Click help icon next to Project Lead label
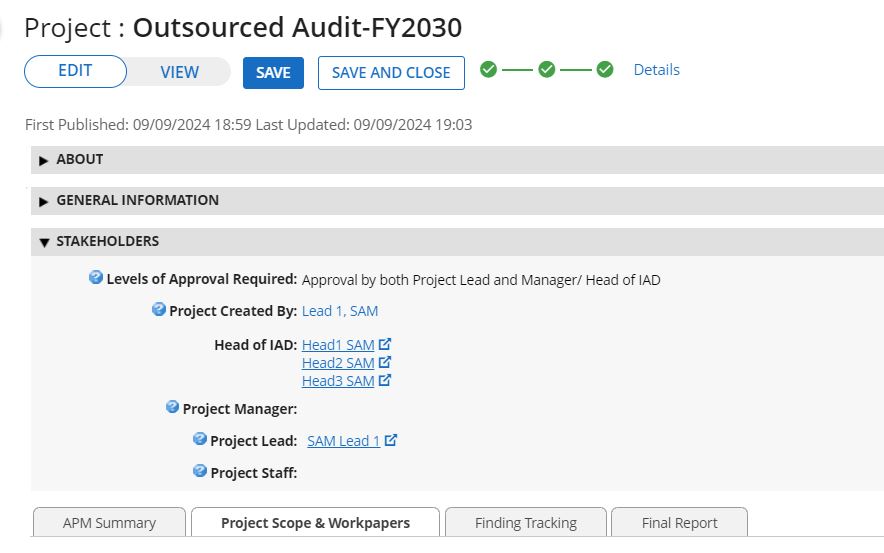 click(x=200, y=439)
